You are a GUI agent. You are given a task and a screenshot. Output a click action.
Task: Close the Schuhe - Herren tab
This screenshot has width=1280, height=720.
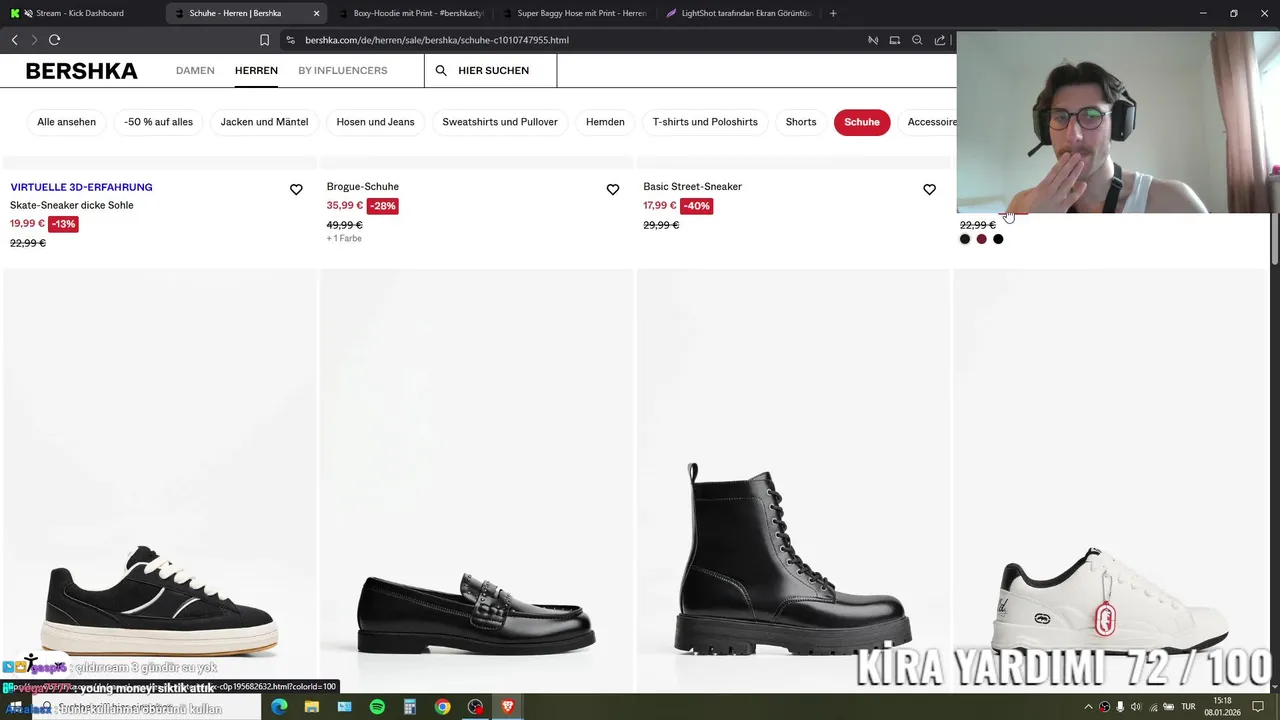317,13
